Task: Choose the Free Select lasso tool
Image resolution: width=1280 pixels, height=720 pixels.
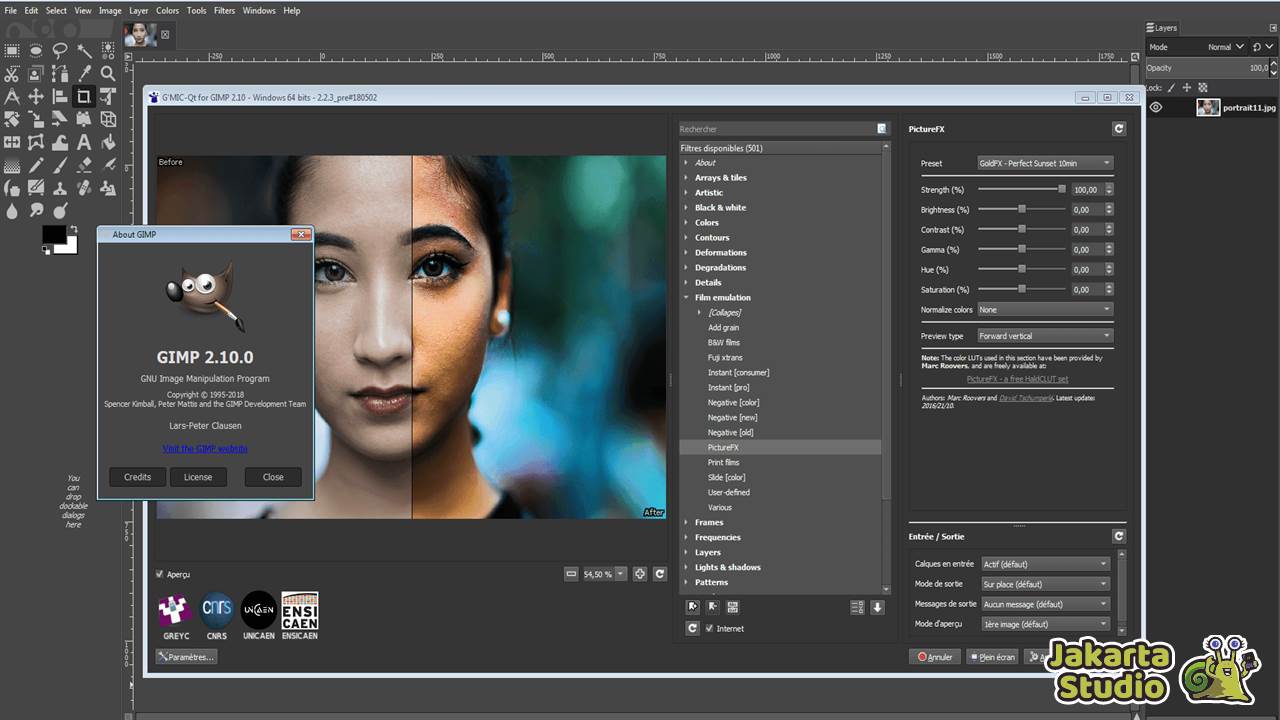Action: click(60, 49)
